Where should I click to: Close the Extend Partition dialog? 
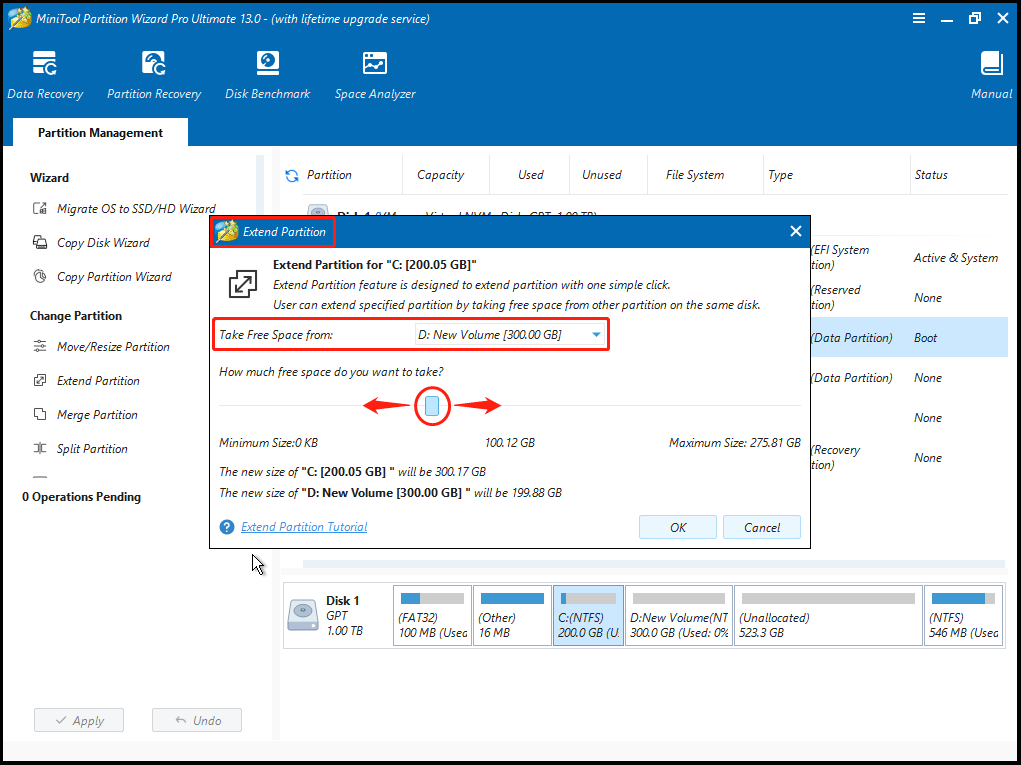coord(795,231)
